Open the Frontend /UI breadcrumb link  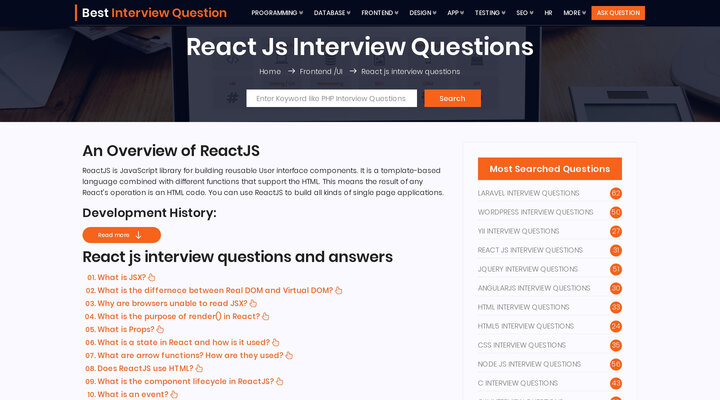(x=321, y=72)
